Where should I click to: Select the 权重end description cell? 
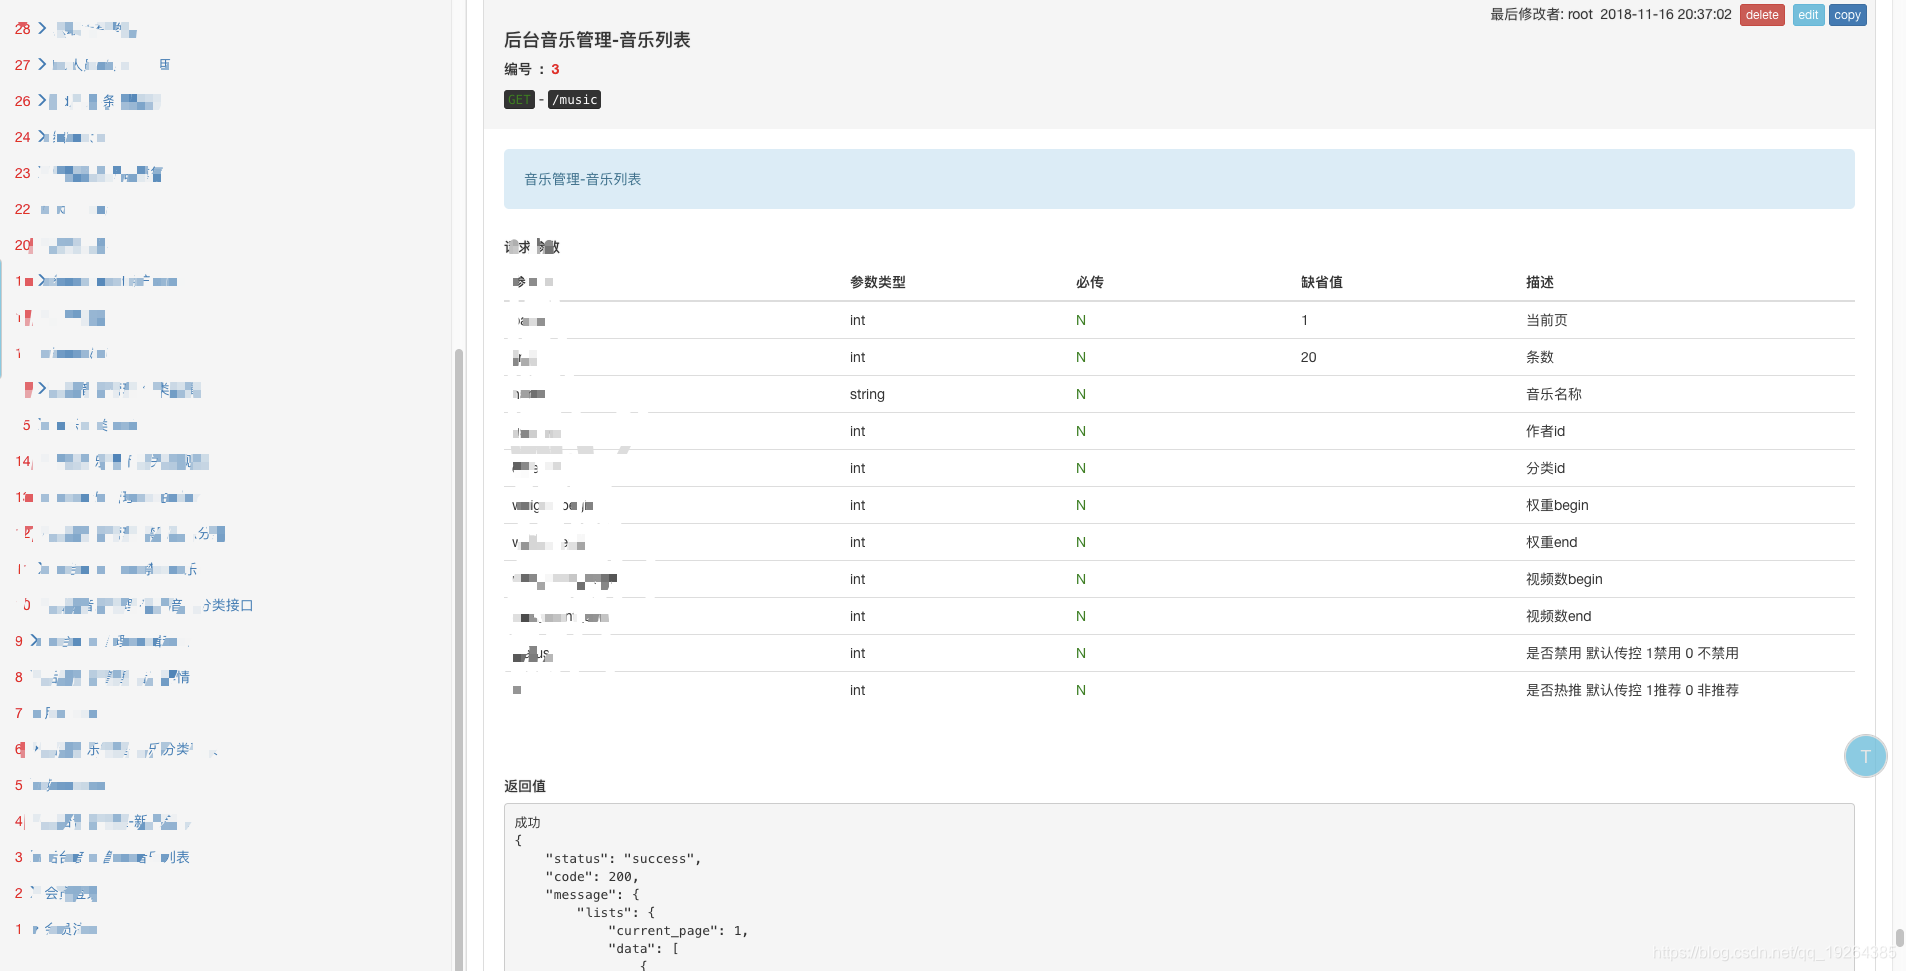pos(1552,542)
